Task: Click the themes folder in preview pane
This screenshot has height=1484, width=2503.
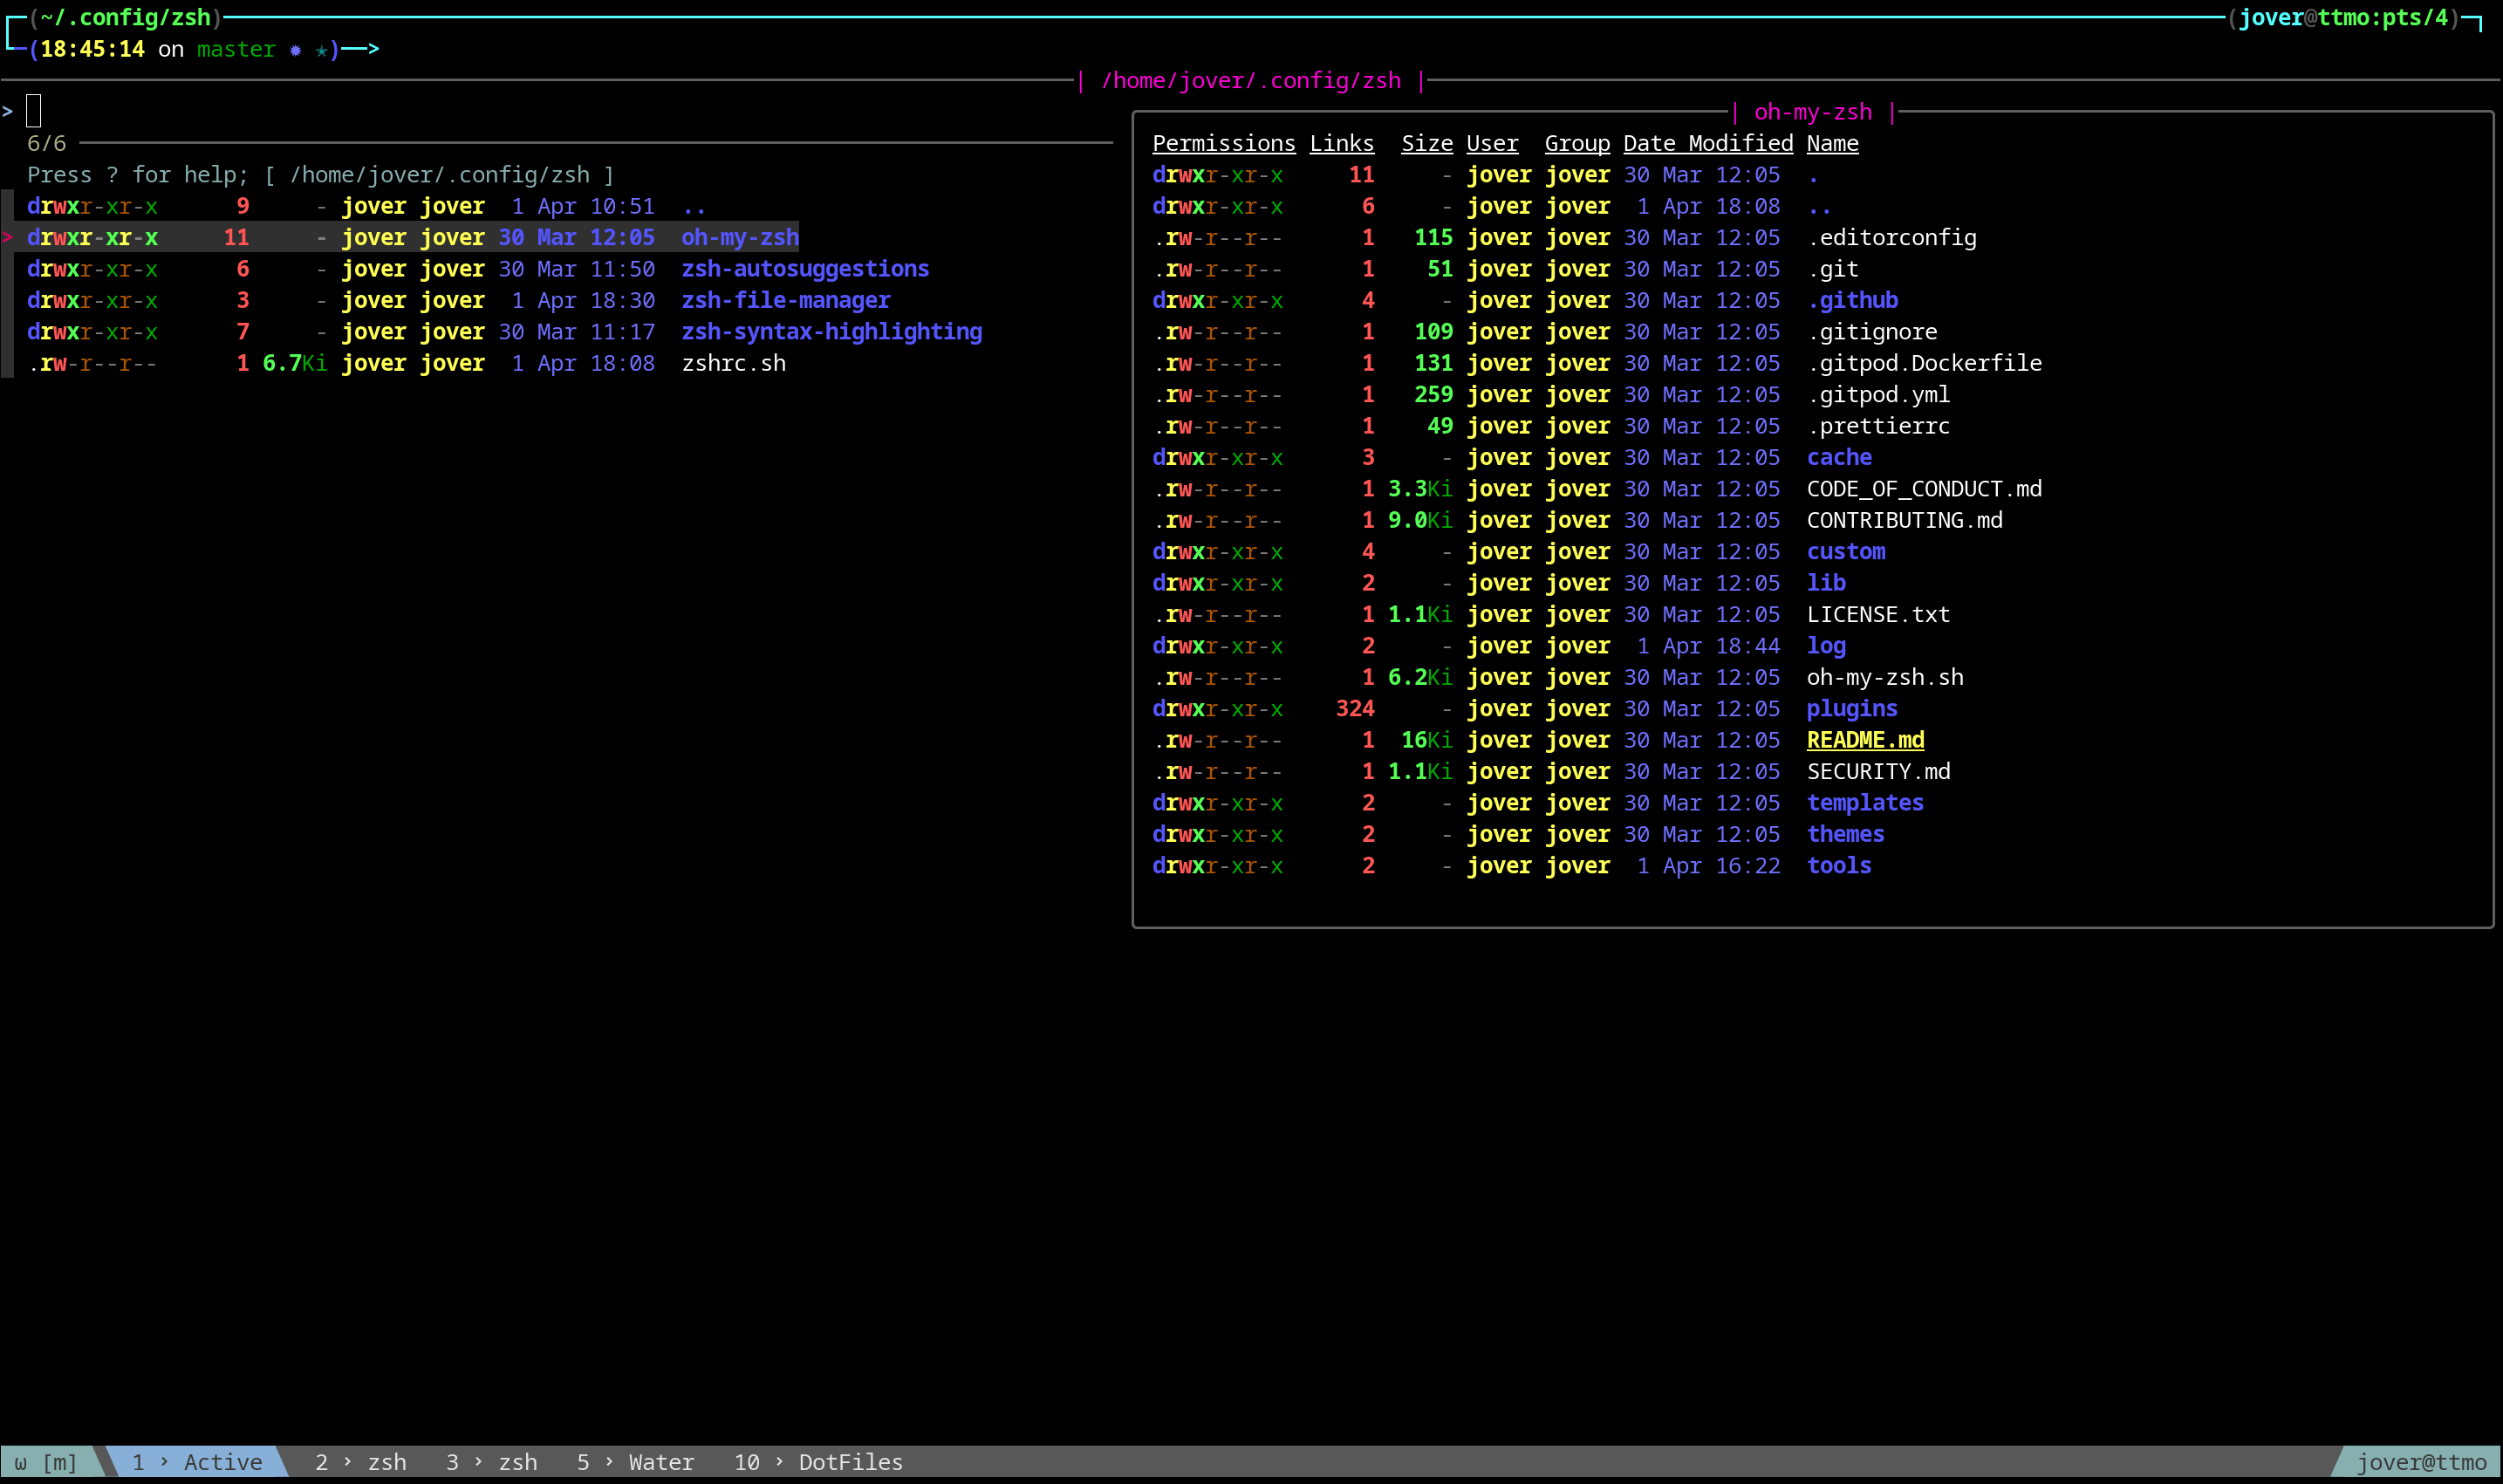Action: [x=1845, y=834]
